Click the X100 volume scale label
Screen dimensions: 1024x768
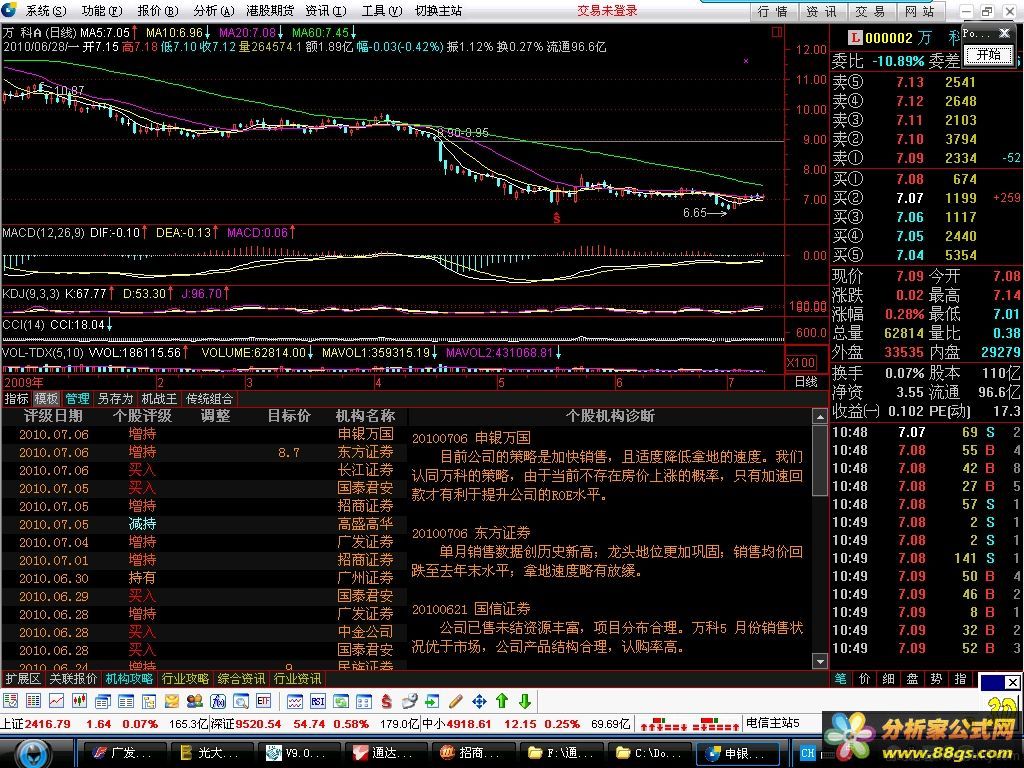coord(801,362)
